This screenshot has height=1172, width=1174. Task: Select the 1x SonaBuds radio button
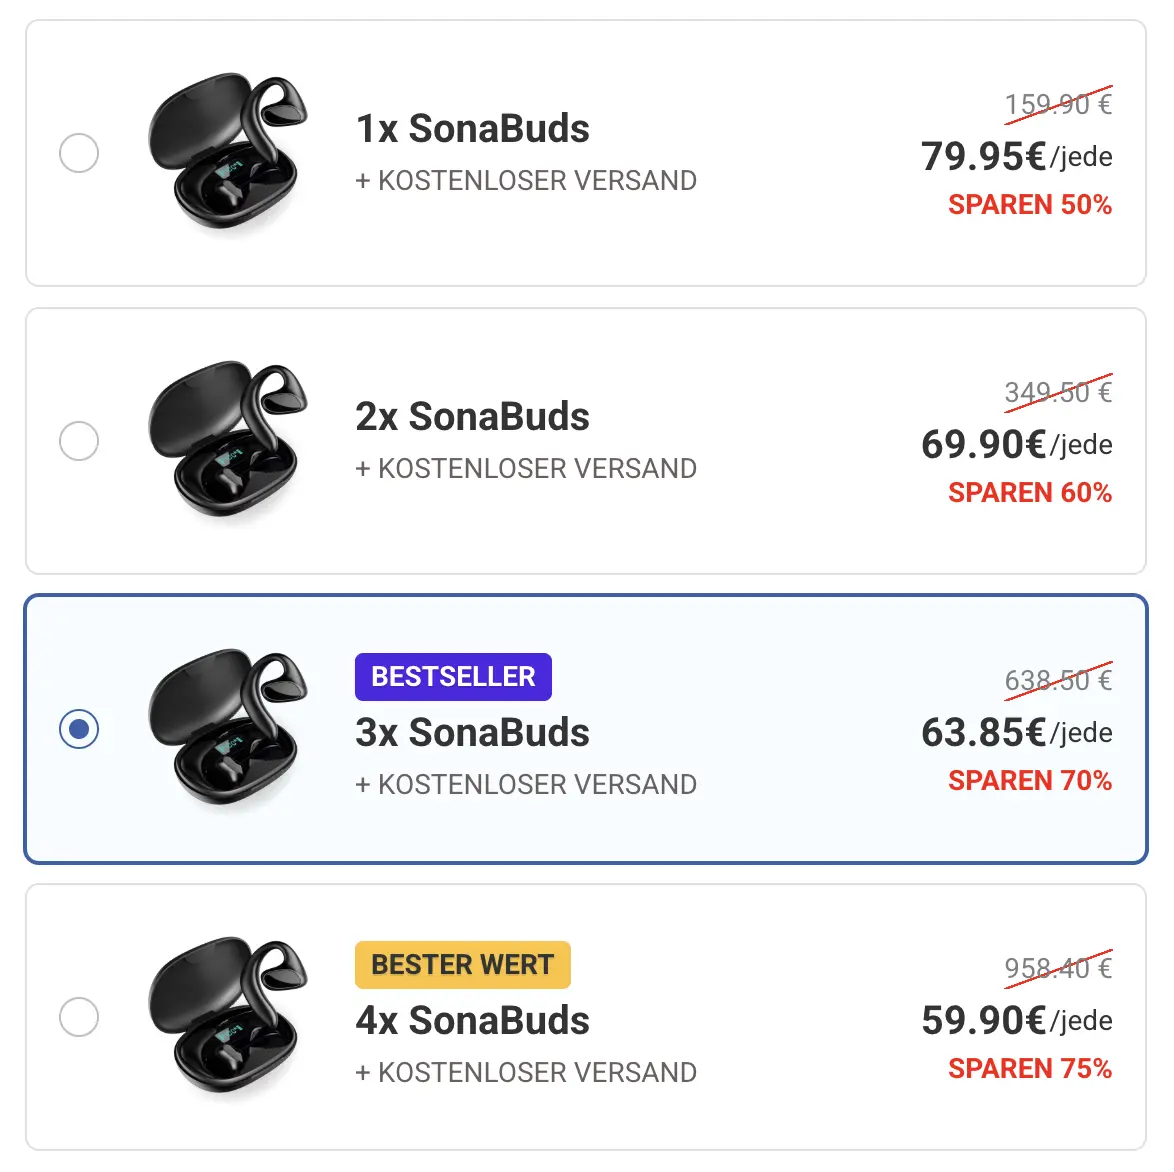pos(79,153)
